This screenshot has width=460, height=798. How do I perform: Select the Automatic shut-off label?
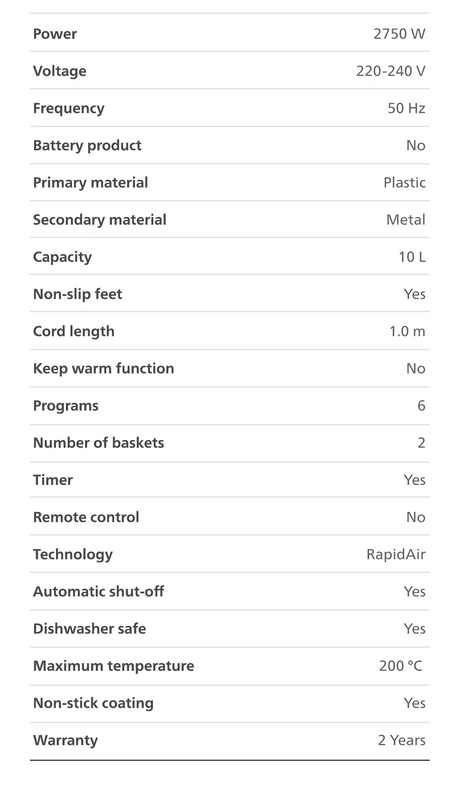click(99, 591)
